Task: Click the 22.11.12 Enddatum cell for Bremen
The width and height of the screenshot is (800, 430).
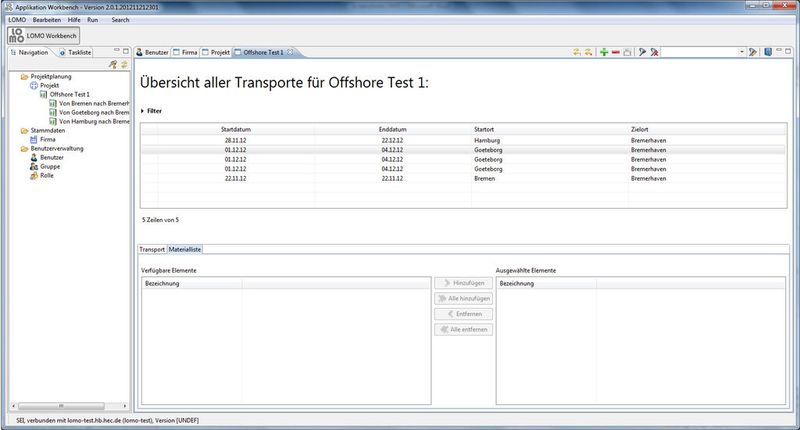Action: click(x=392, y=179)
